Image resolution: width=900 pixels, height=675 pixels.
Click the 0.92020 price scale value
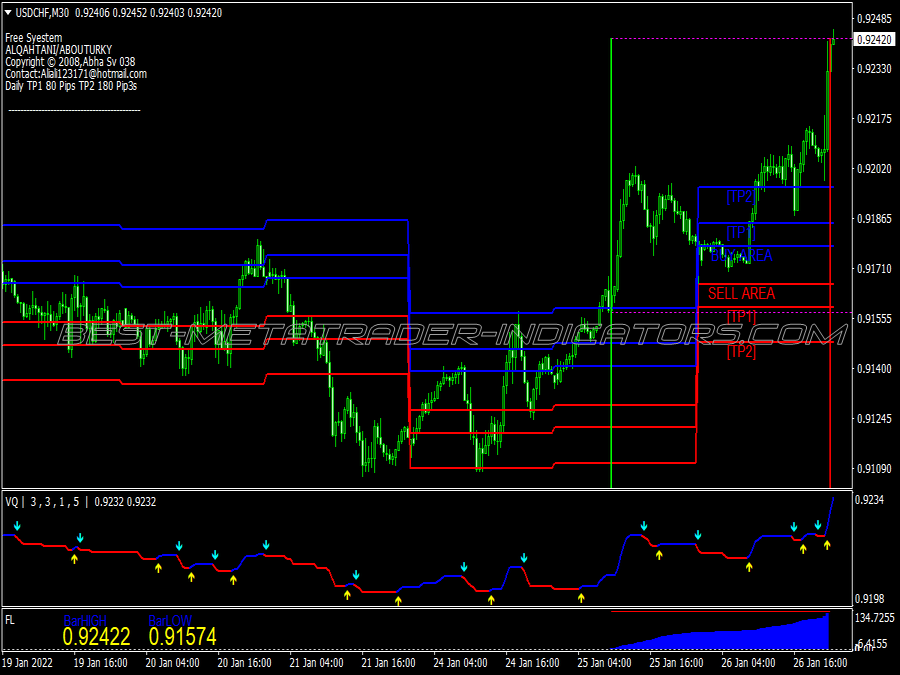874,169
